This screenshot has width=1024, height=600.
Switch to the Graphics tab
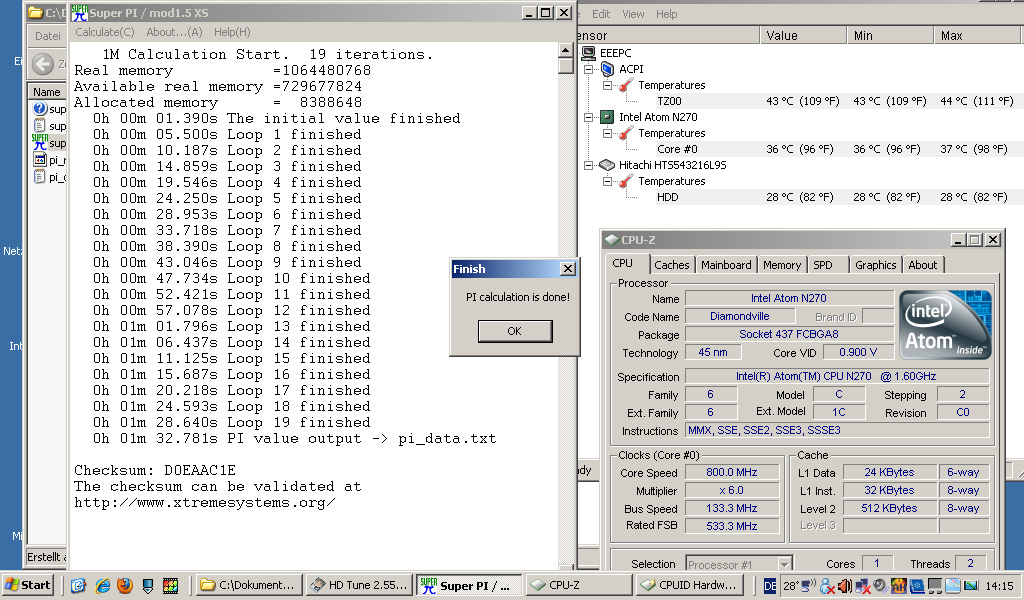click(x=876, y=264)
